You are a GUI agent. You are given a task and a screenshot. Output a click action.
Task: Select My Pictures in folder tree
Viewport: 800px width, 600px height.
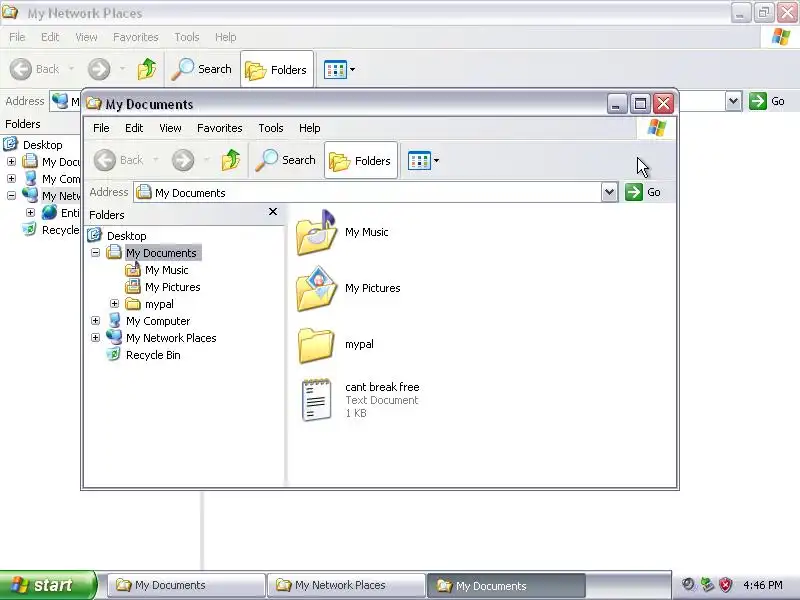pos(172,287)
